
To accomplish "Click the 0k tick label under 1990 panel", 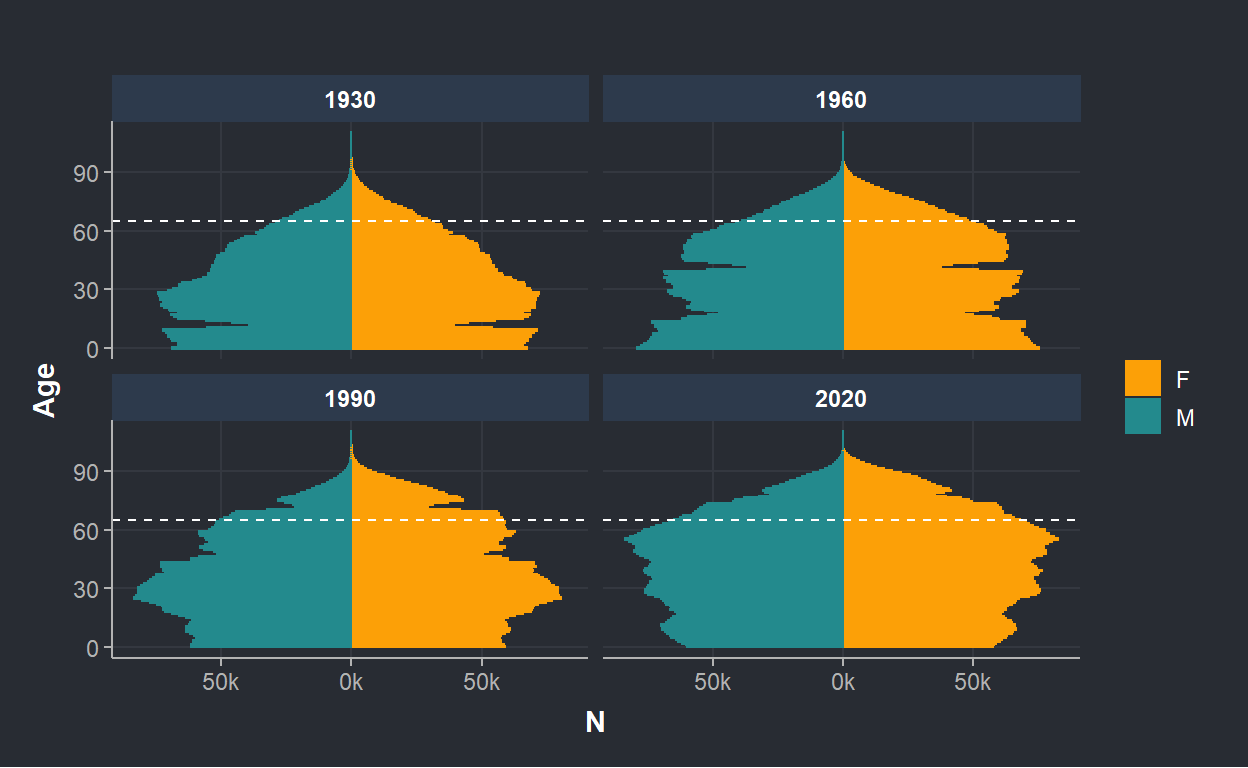I will (351, 683).
